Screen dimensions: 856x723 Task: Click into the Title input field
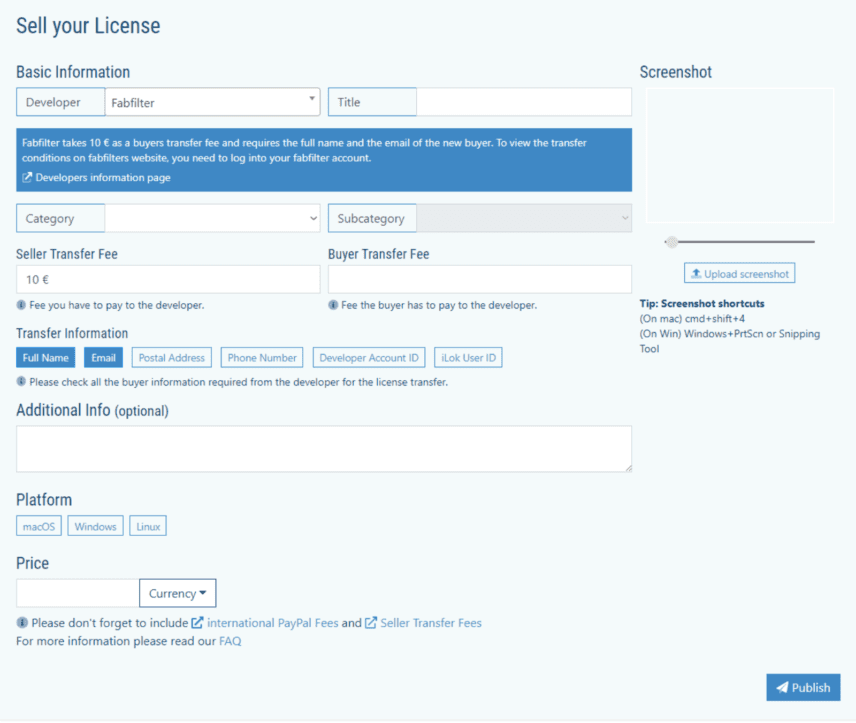point(524,102)
